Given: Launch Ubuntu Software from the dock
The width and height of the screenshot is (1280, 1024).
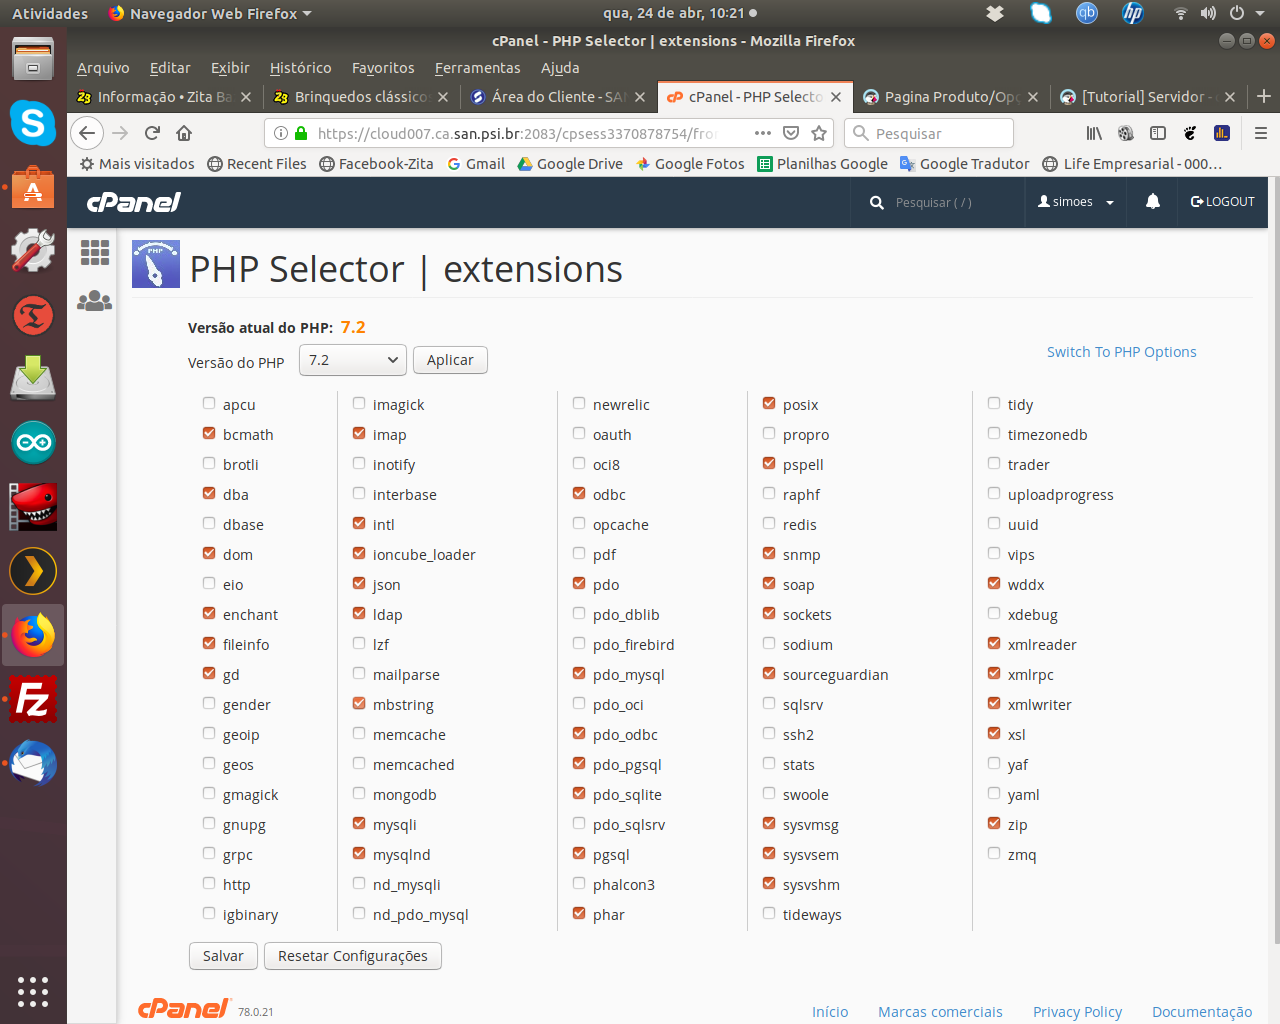Looking at the screenshot, I should click(x=33, y=187).
